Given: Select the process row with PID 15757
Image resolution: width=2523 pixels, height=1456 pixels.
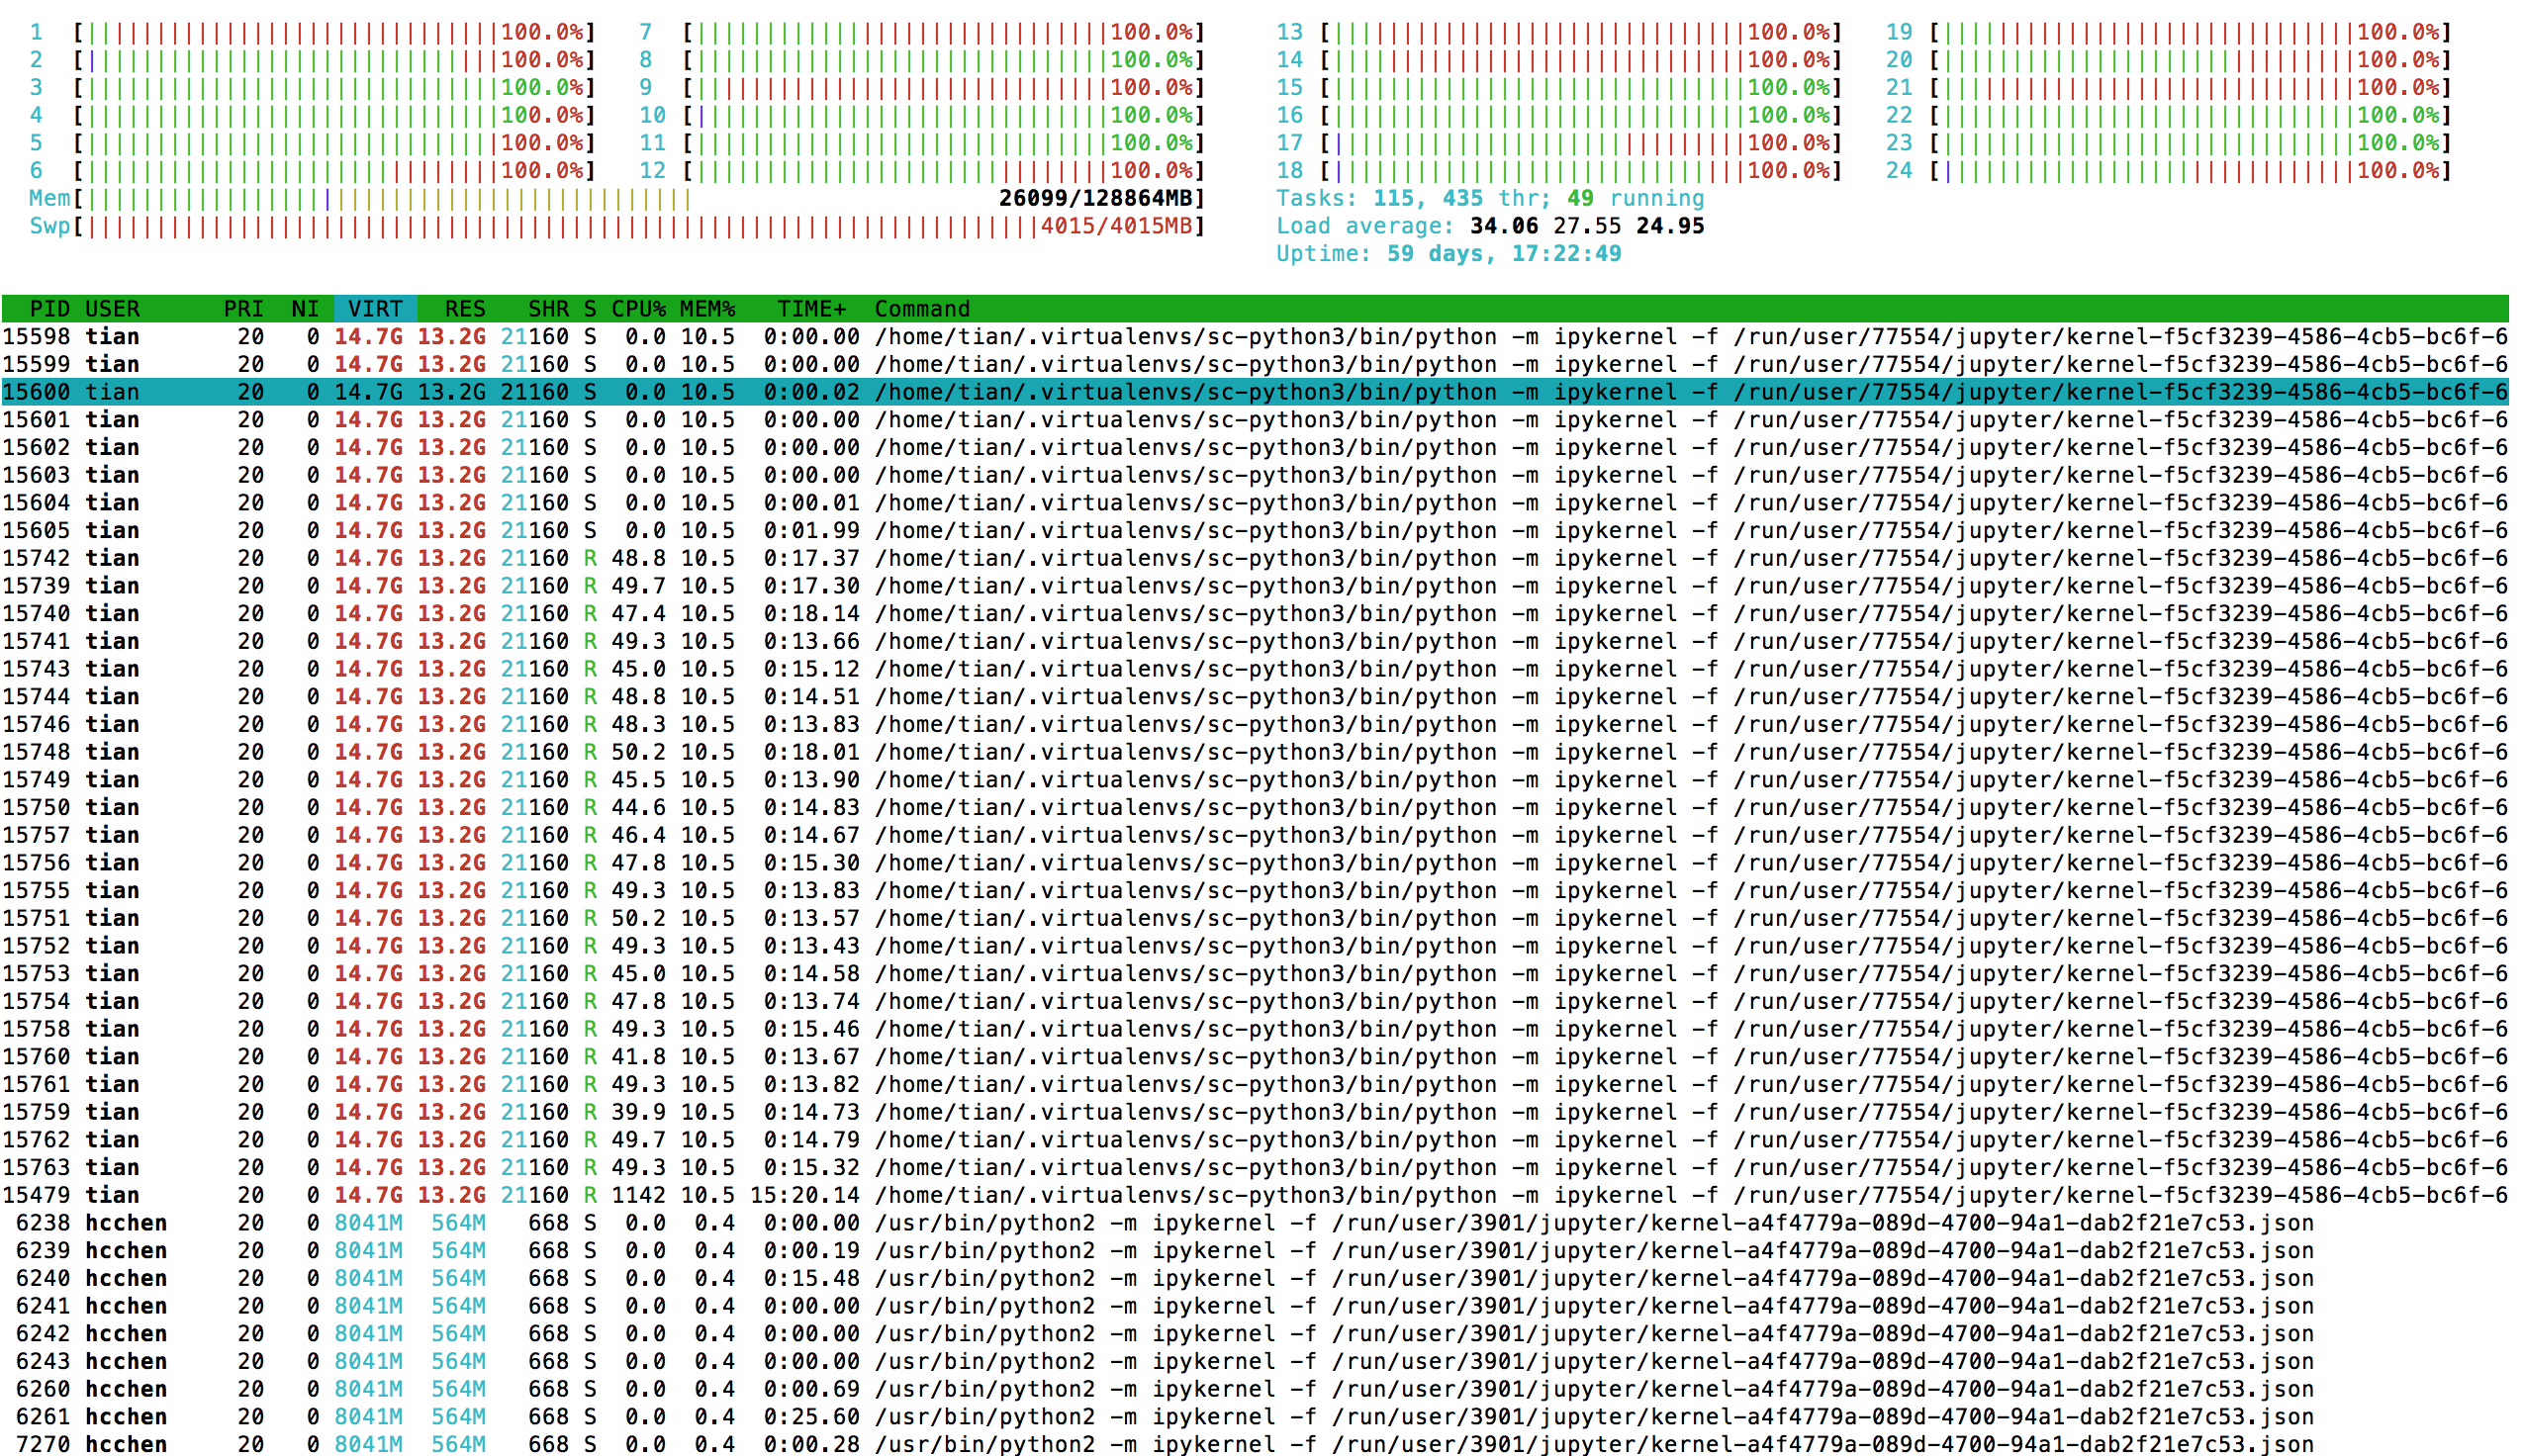Looking at the screenshot, I should [x=1255, y=835].
